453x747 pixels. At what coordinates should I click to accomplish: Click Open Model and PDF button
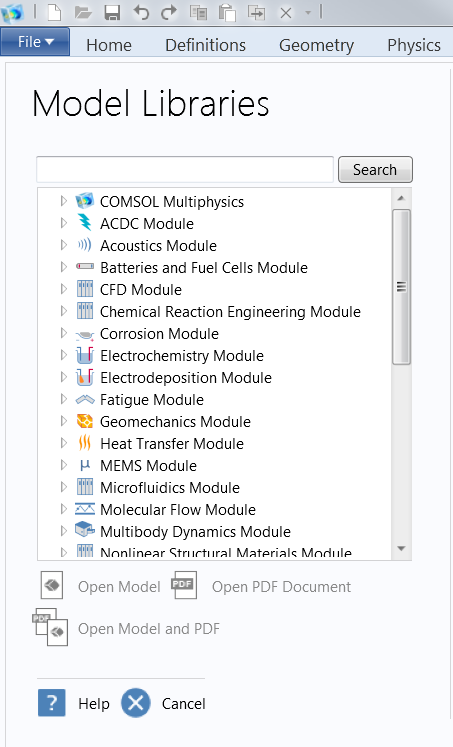click(x=126, y=627)
